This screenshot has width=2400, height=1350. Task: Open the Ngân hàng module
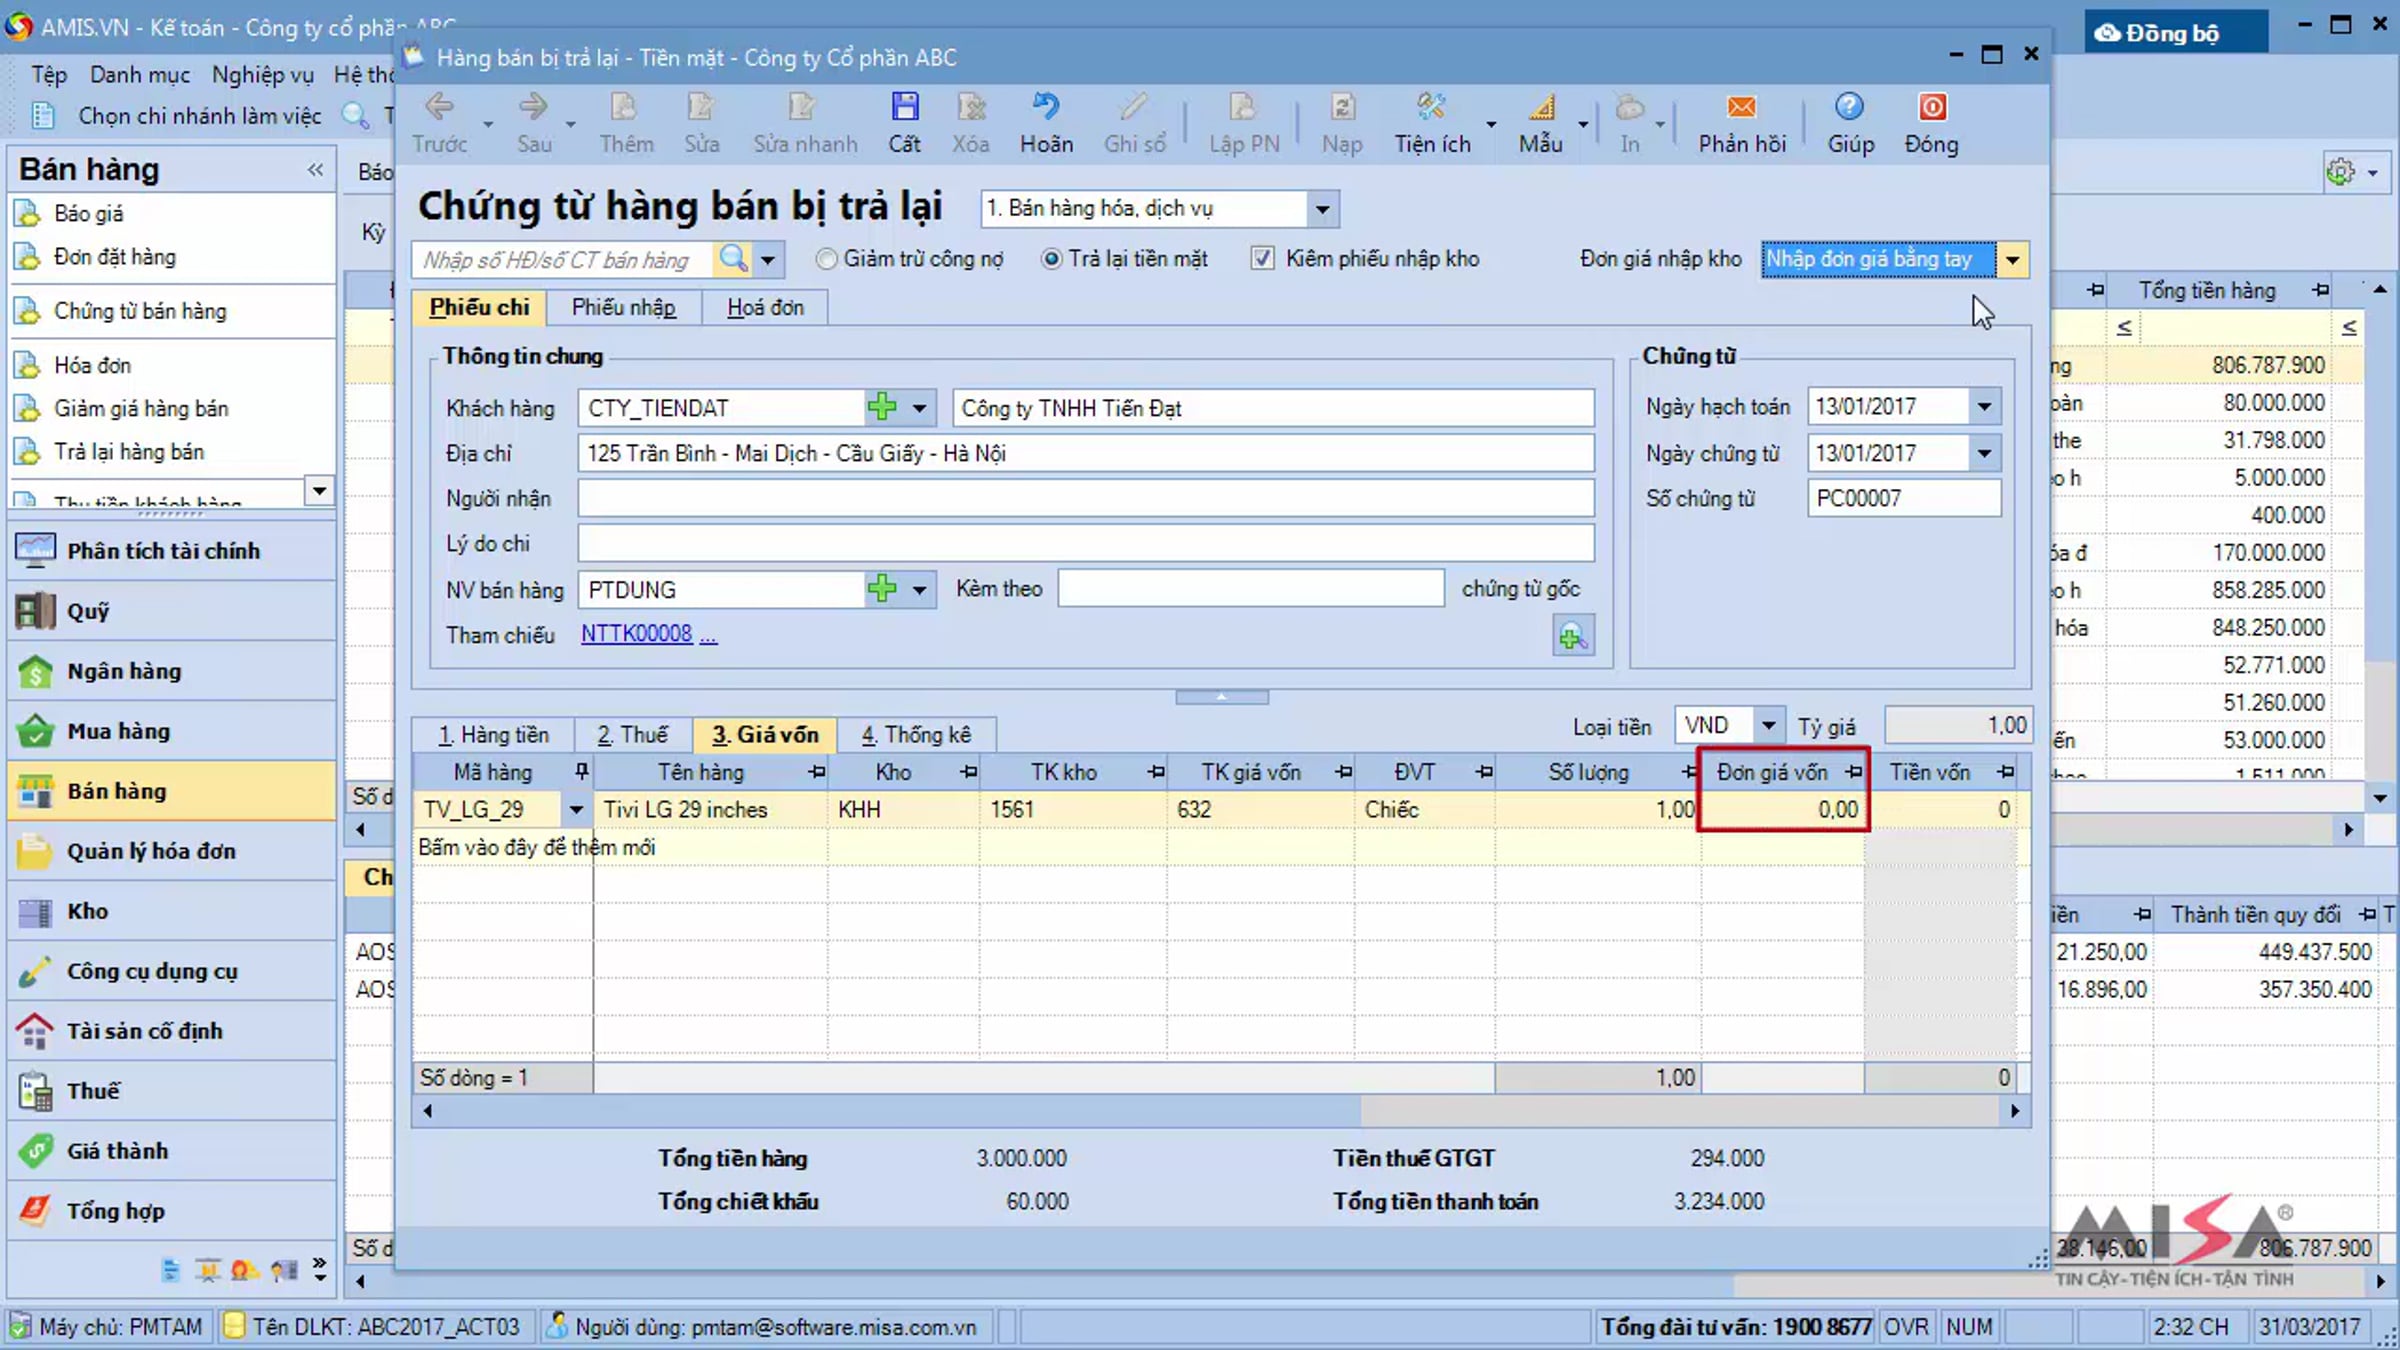(172, 671)
